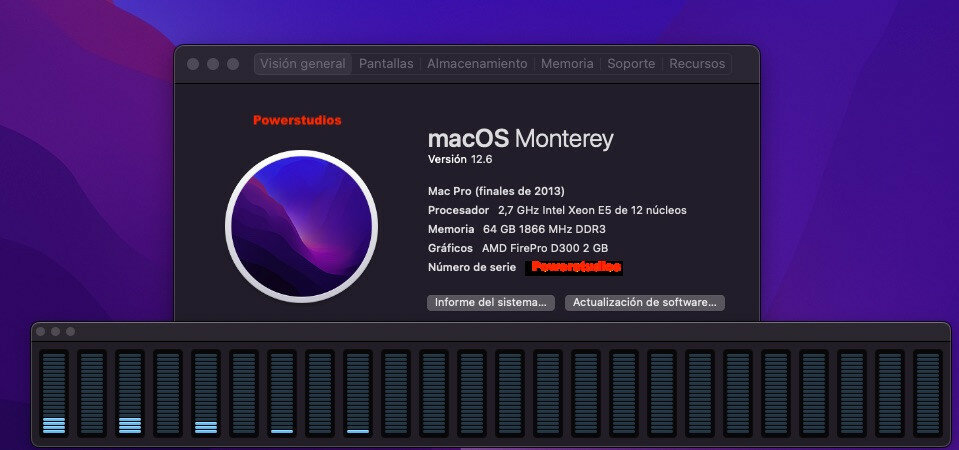Open the Pantallas tab

(386, 64)
